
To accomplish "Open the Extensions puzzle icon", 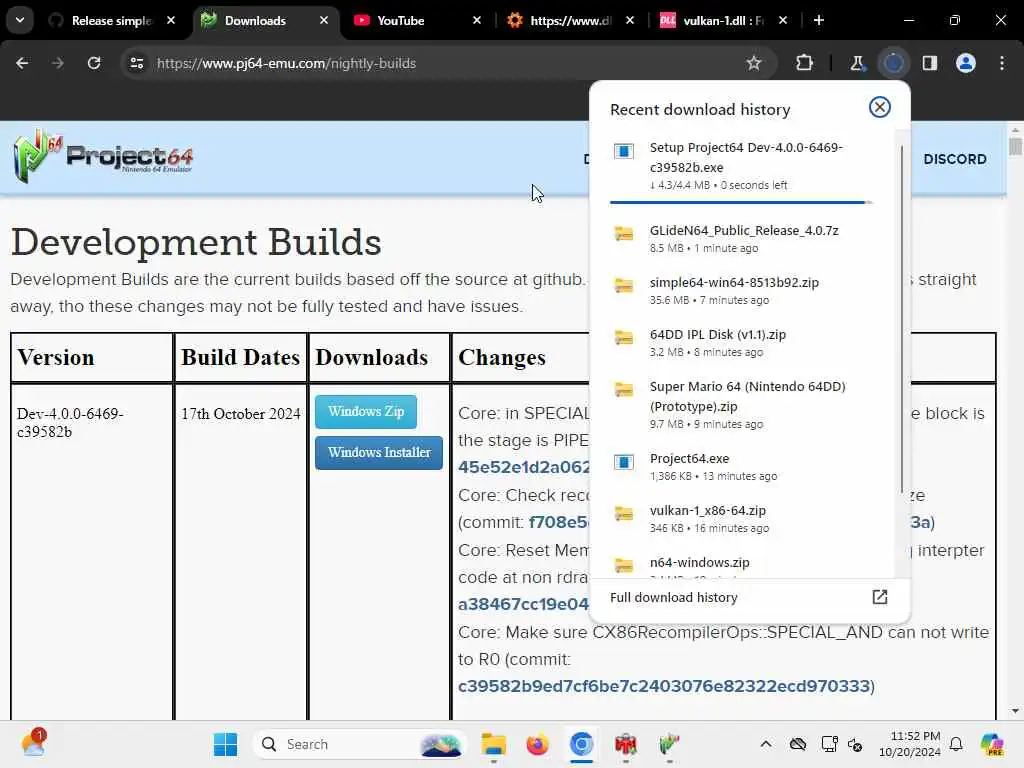I will pos(805,63).
